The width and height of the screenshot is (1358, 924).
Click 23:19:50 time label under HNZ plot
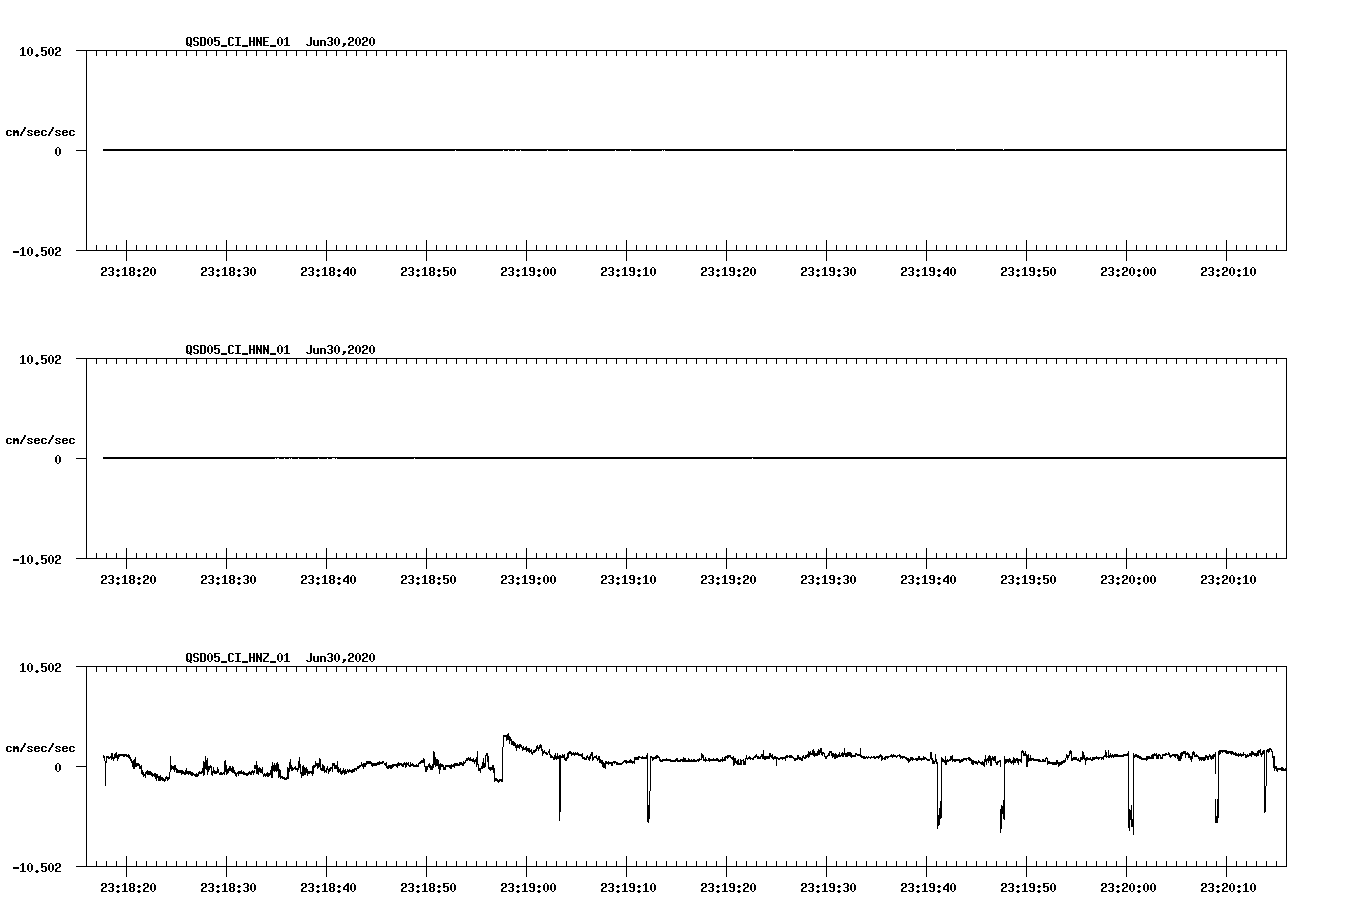[1028, 888]
